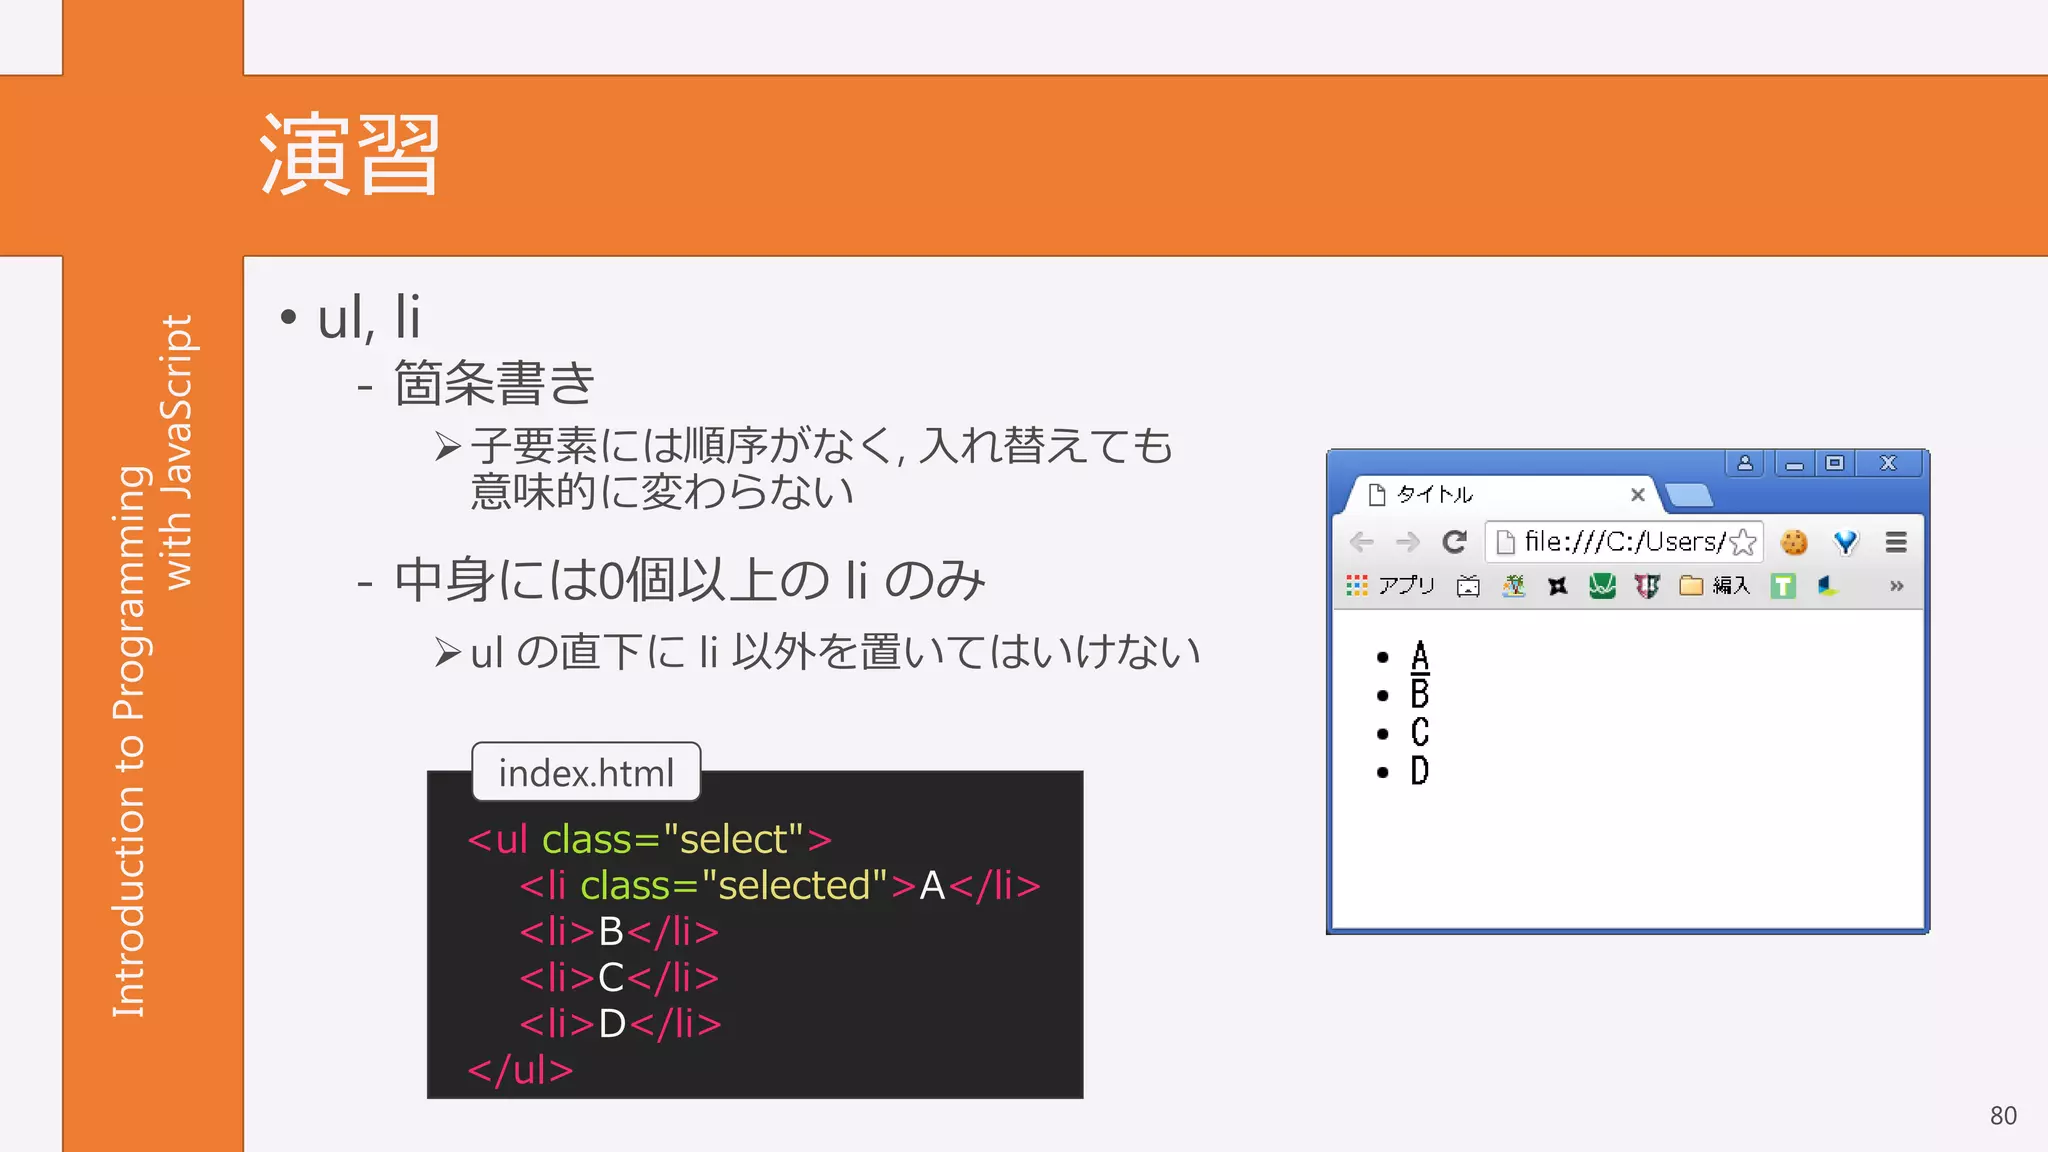Image resolution: width=2048 pixels, height=1152 pixels.
Task: Click the <li>D</li> code line
Action: point(620,1023)
